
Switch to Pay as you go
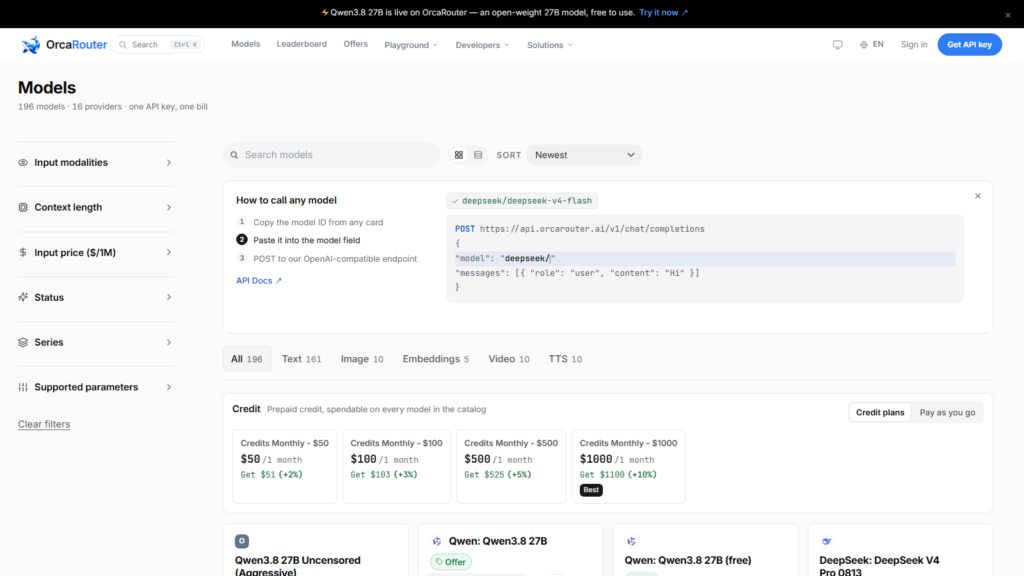947,413
